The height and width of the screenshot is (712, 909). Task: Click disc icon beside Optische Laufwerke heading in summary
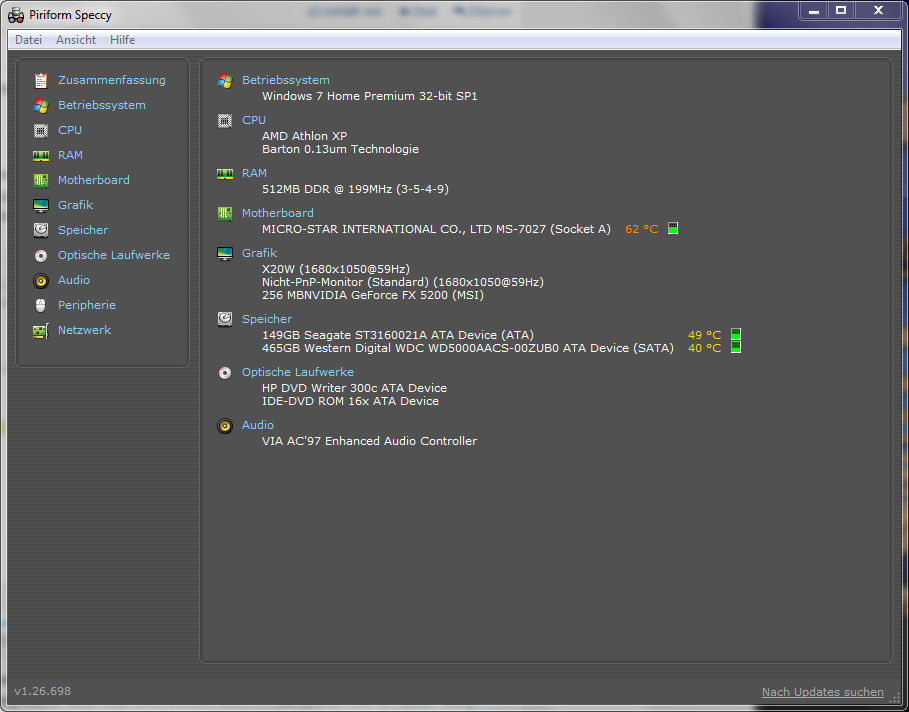pyautogui.click(x=225, y=373)
